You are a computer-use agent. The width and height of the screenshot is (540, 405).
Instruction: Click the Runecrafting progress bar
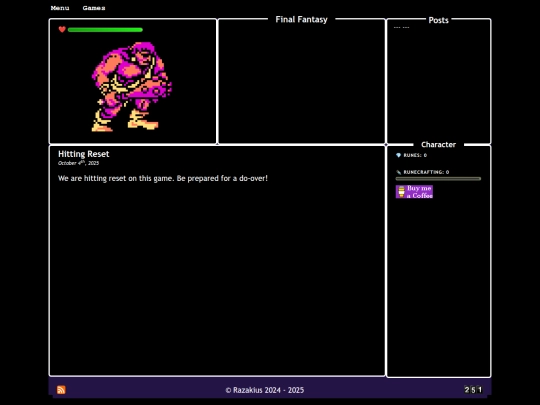click(438, 179)
